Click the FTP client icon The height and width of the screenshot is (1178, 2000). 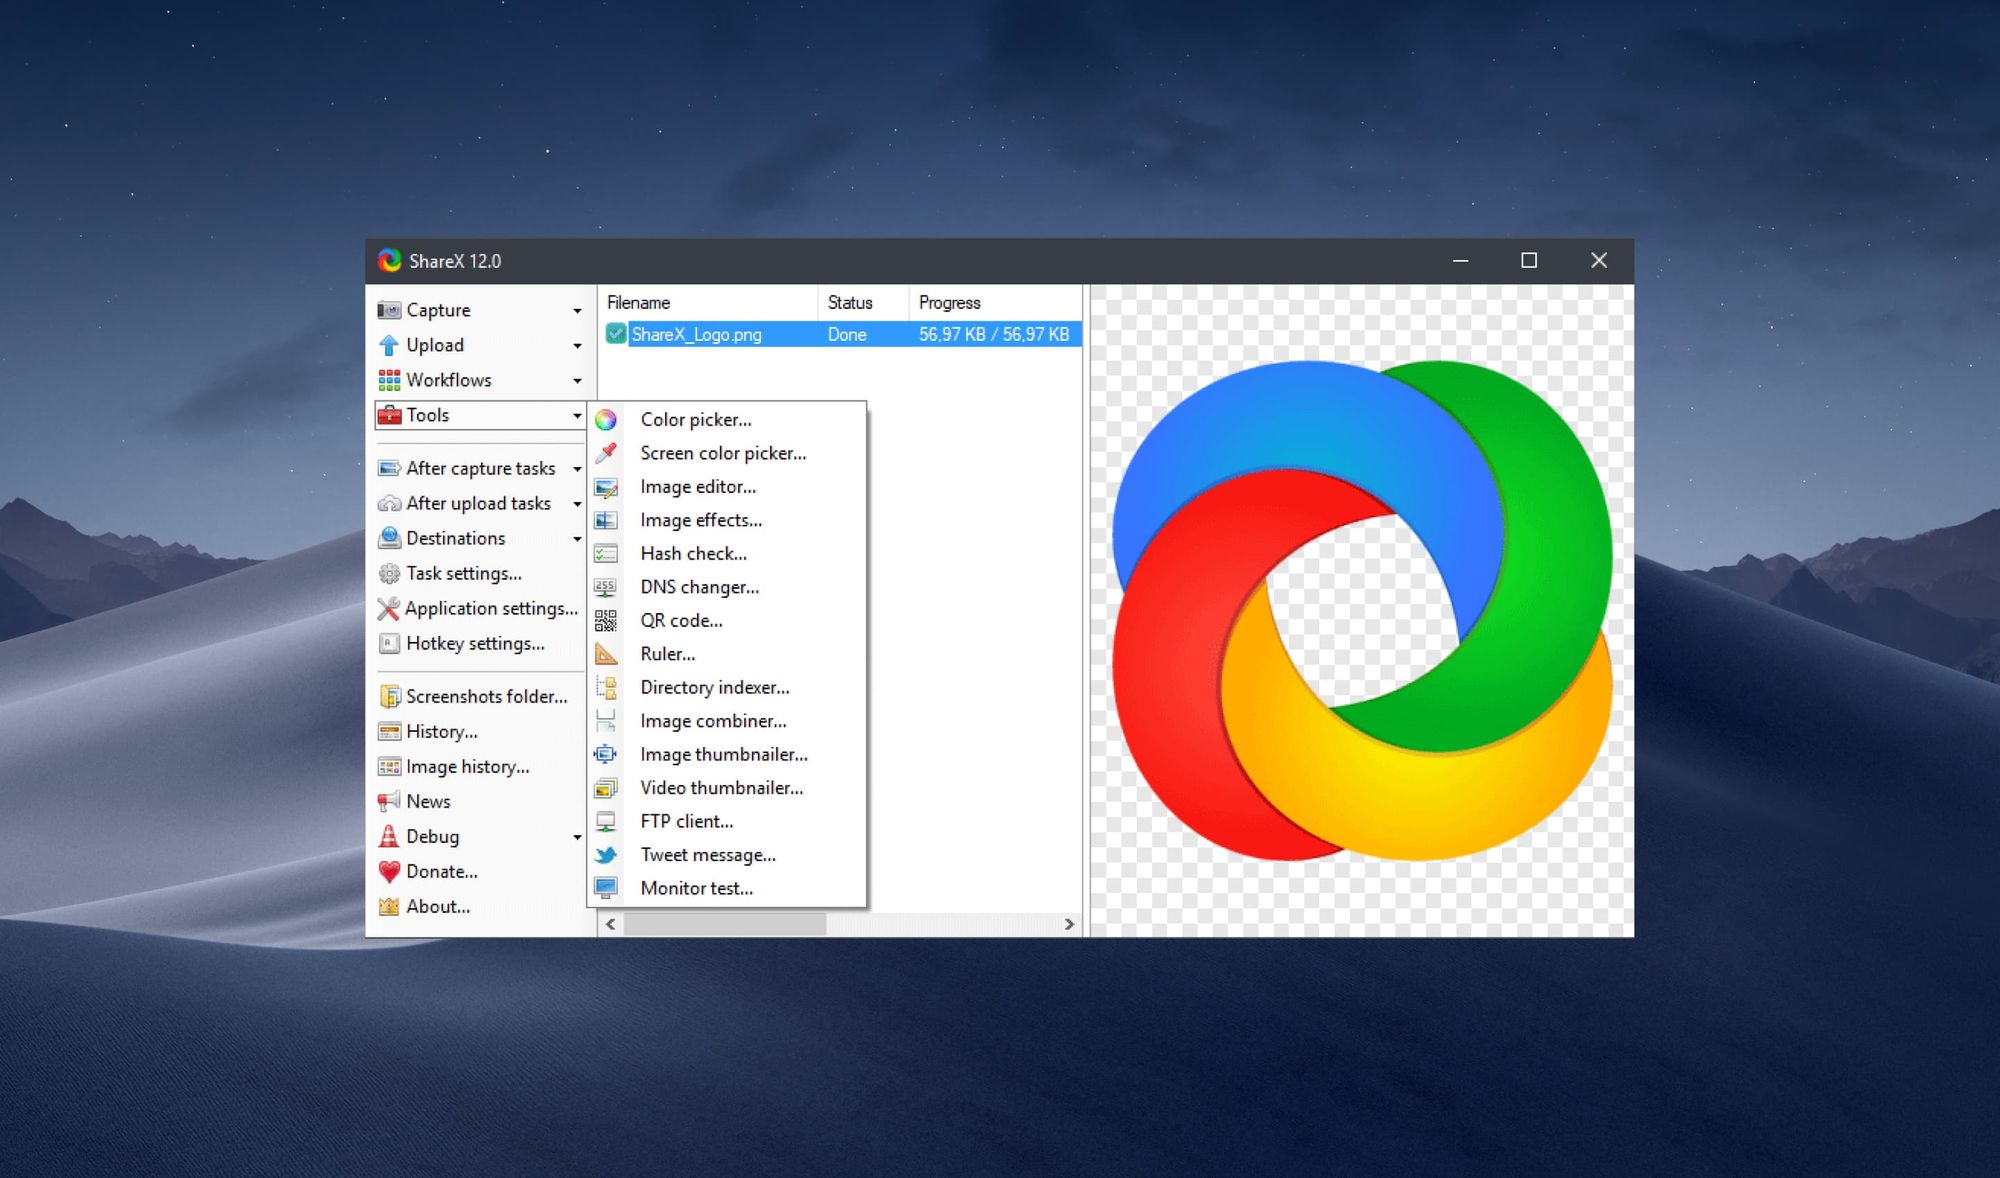606,822
